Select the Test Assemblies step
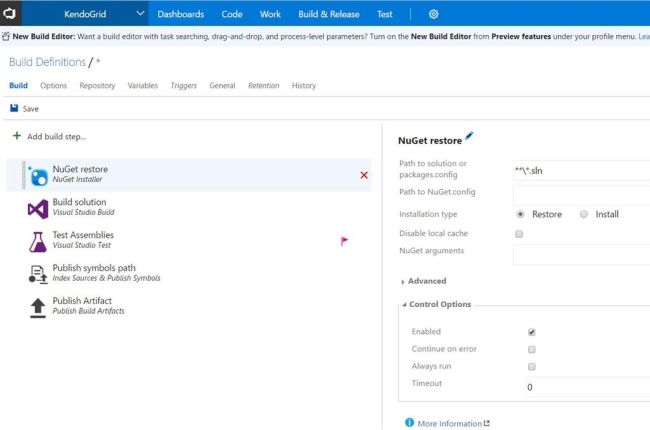This screenshot has width=650, height=430. click(189, 240)
